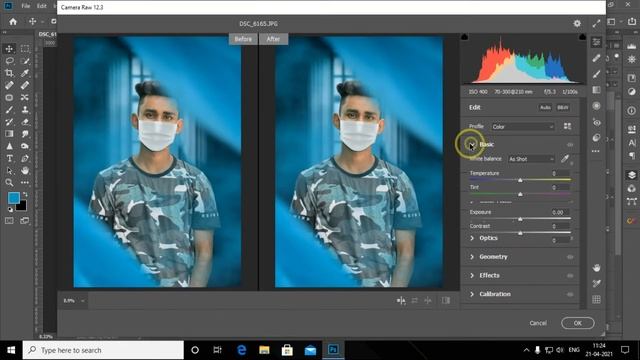Image resolution: width=640 pixels, height=360 pixels.
Task: Toggle Camera Raw full screen mode
Action: click(x=596, y=24)
